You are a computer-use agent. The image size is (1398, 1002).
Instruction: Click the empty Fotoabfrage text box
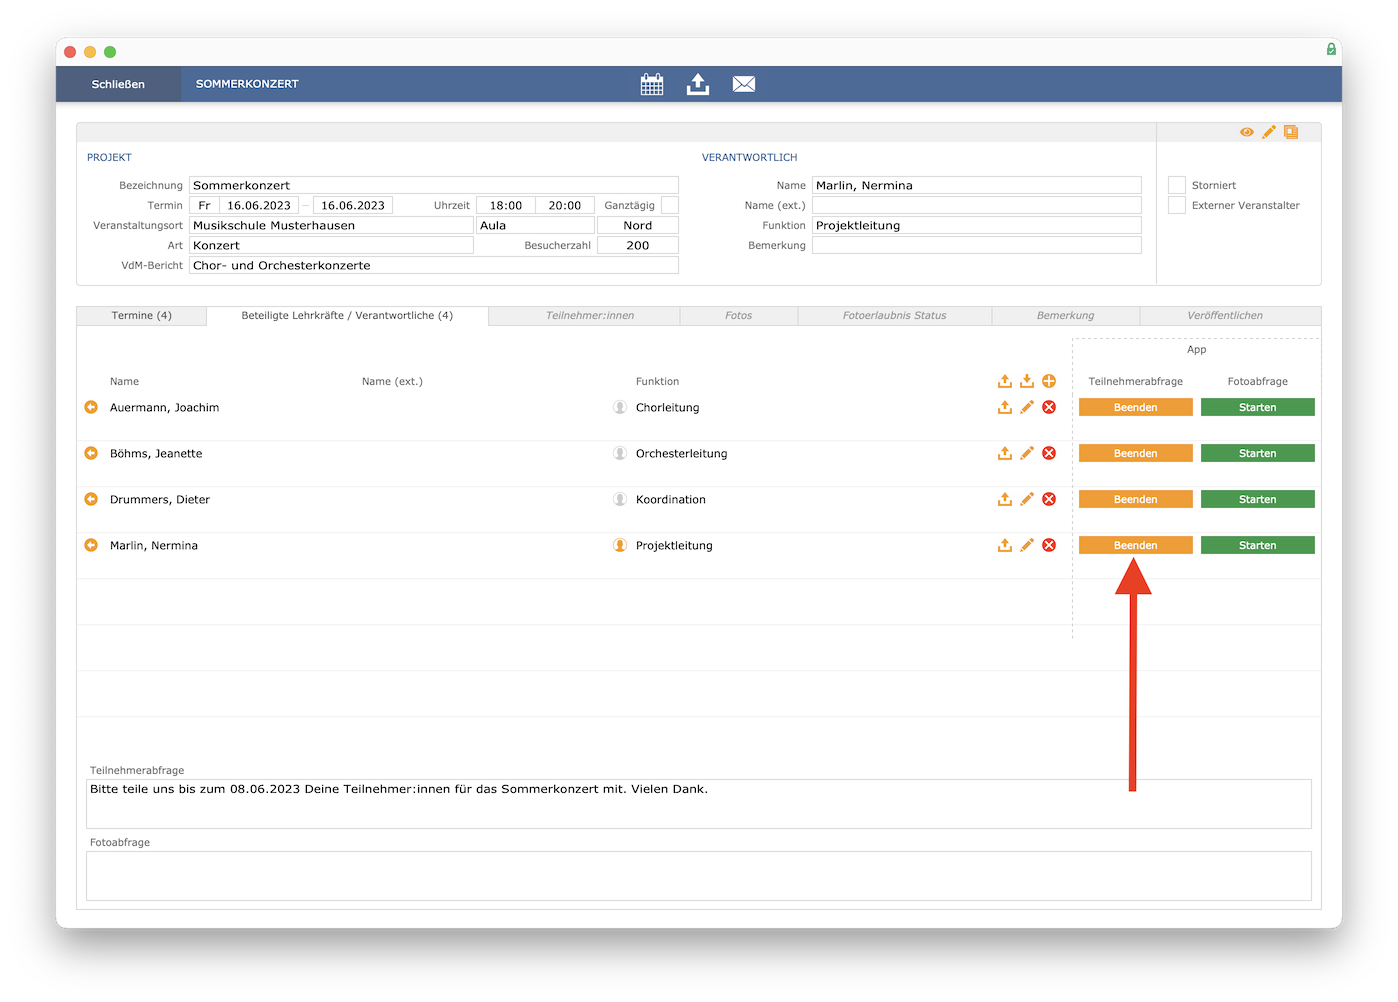pos(699,876)
